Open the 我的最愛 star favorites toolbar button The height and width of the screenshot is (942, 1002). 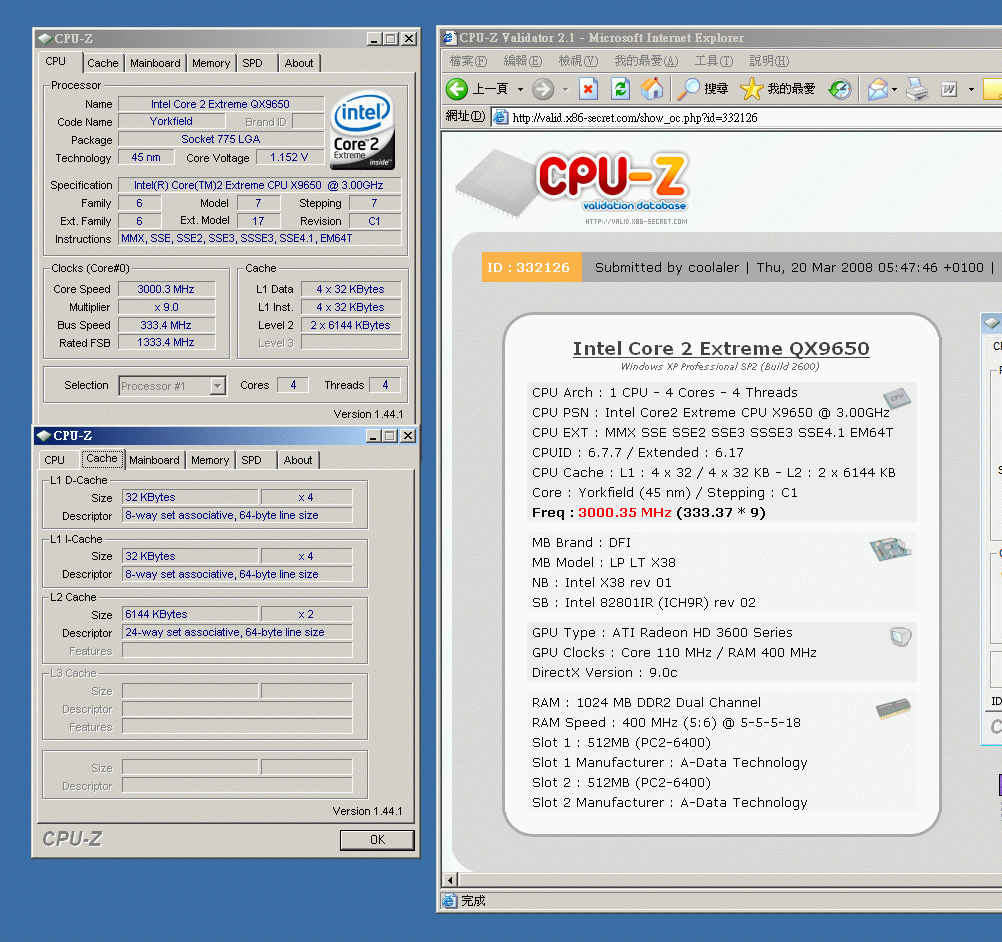click(777, 89)
